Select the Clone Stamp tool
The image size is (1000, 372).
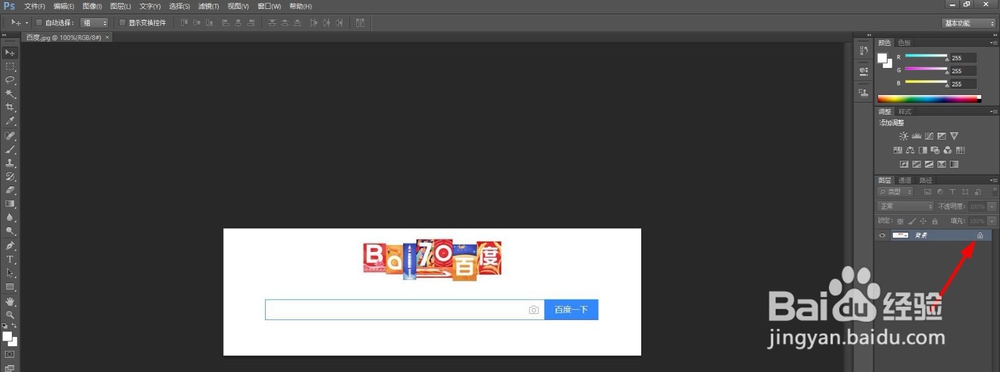pos(10,163)
